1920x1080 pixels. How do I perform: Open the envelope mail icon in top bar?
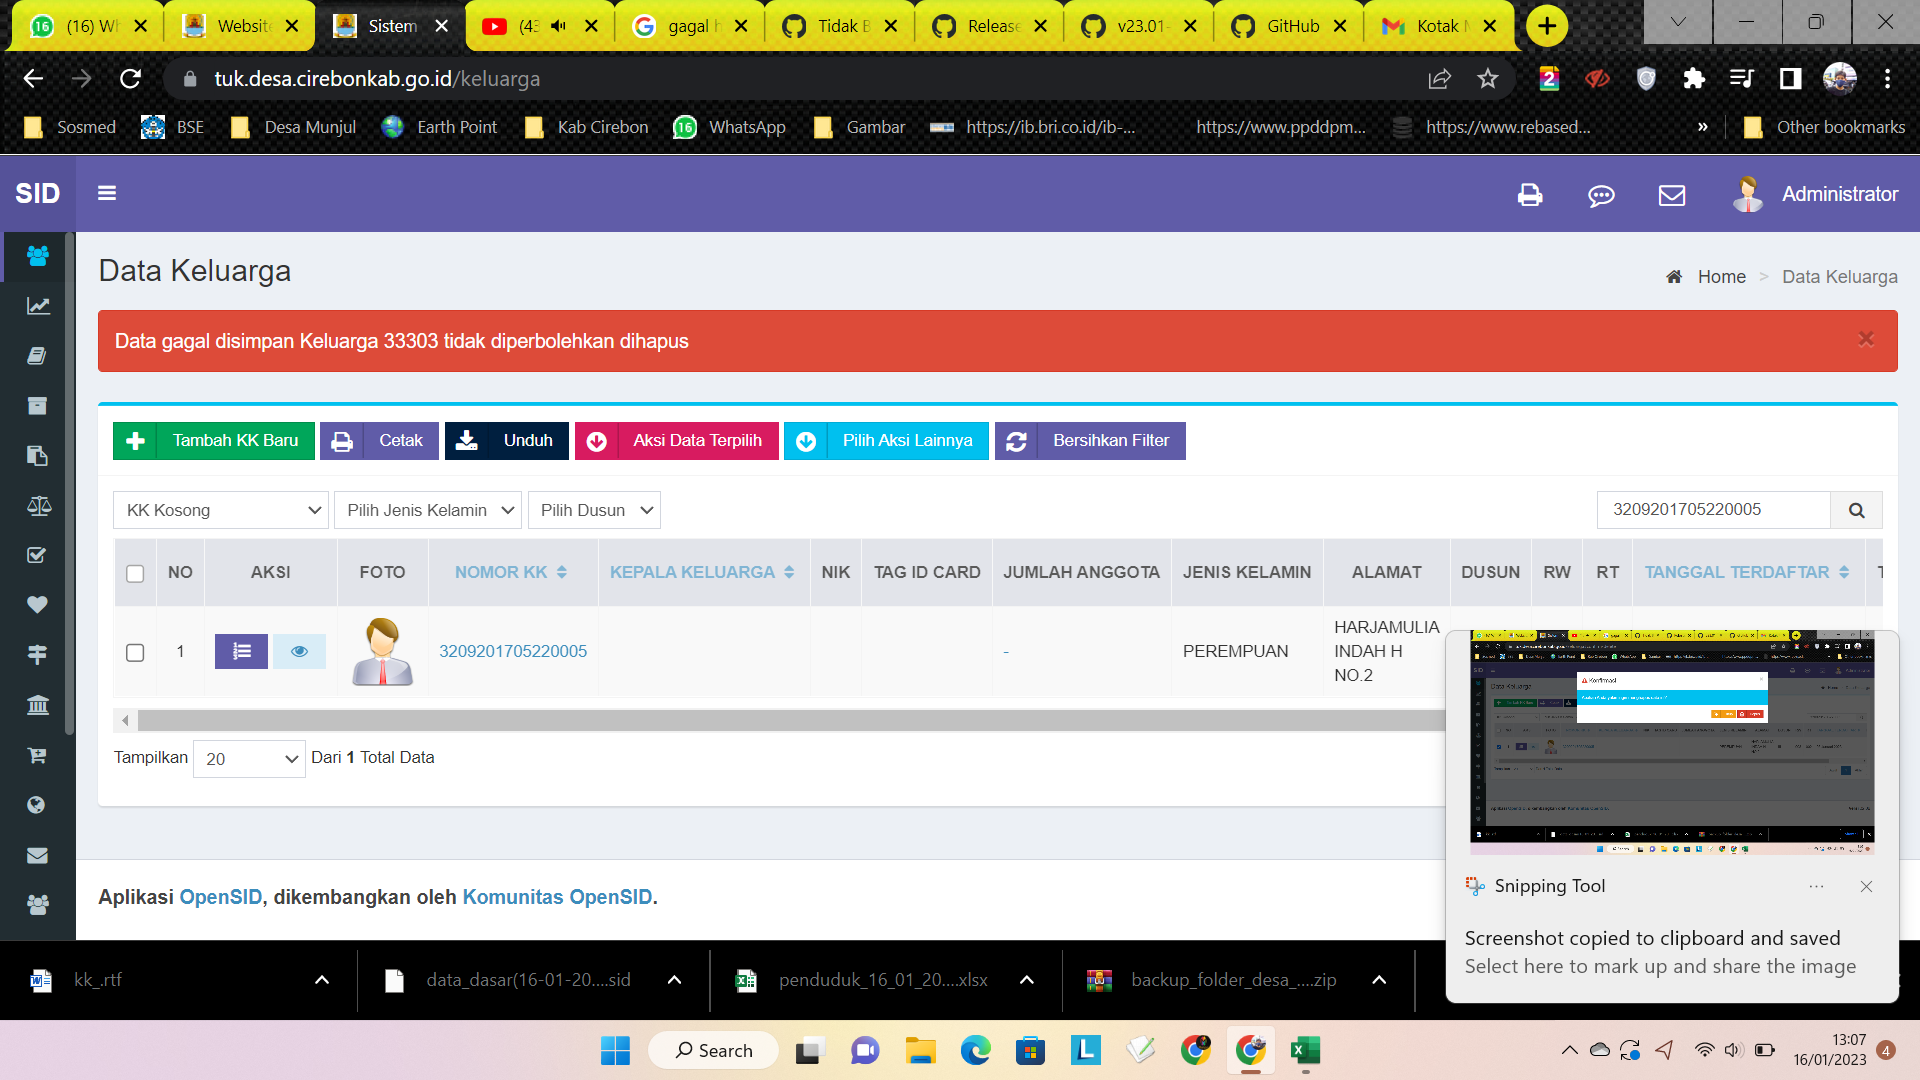pyautogui.click(x=1670, y=195)
